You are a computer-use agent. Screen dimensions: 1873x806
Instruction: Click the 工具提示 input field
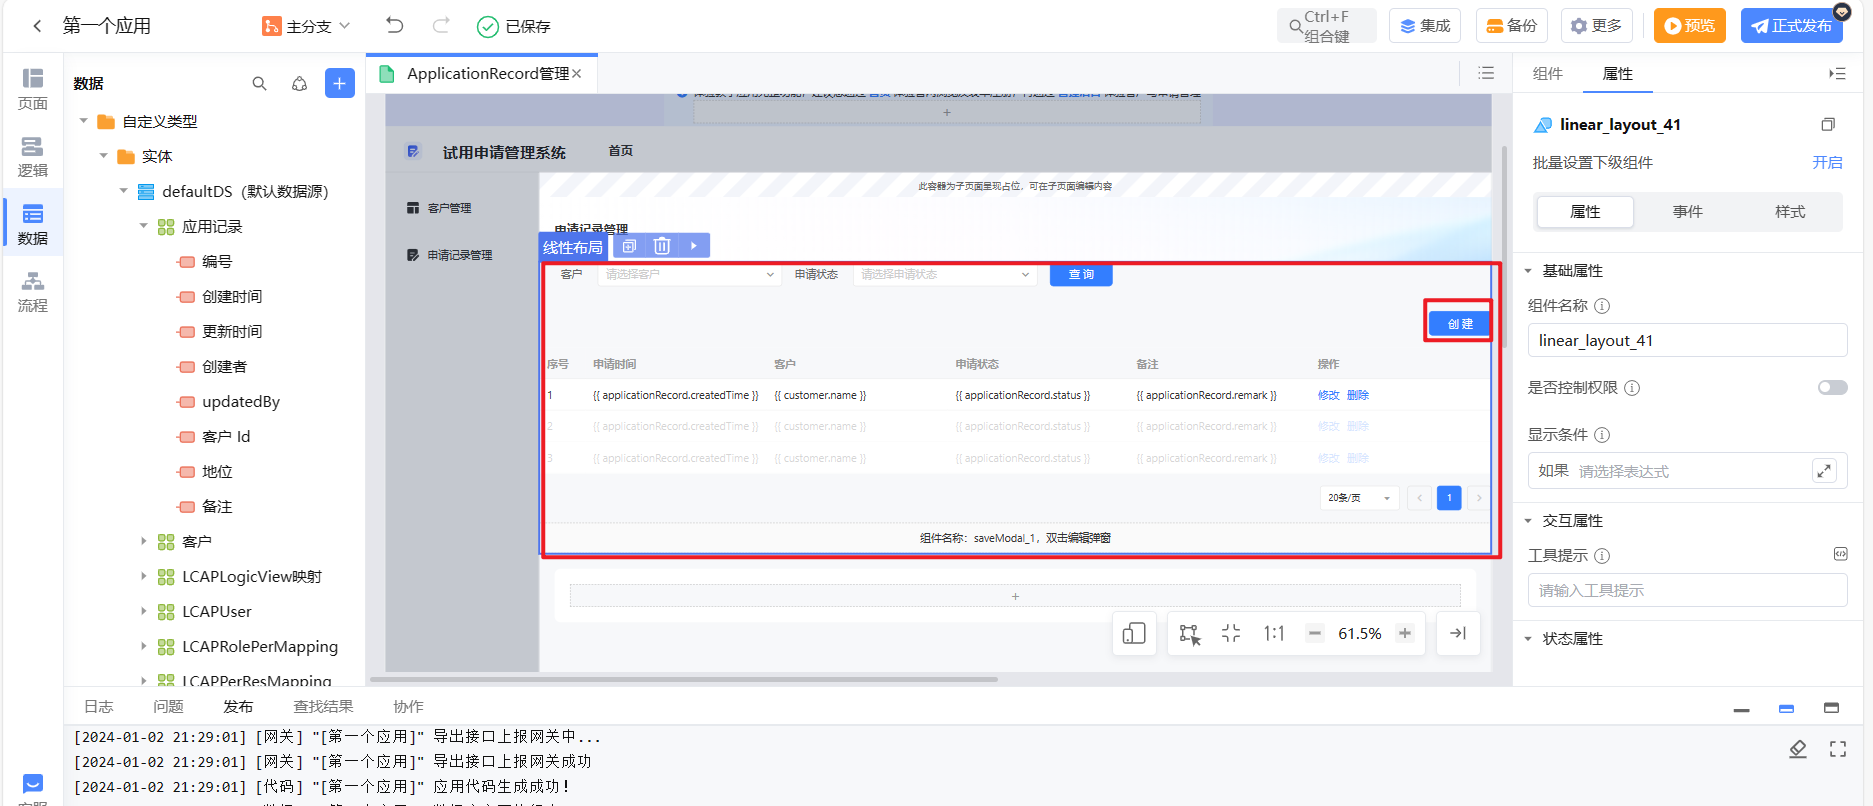(1687, 590)
